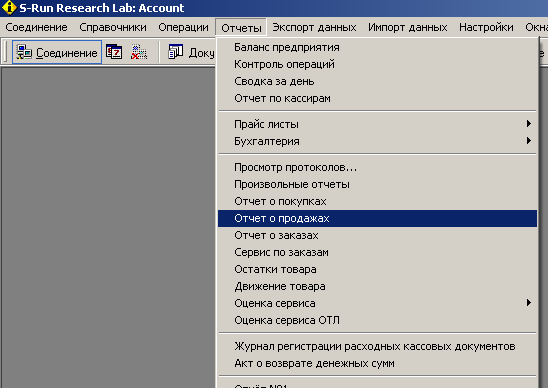Viewport: 548px width, 388px height.
Task: Open the Справочники menu
Action: (113, 27)
